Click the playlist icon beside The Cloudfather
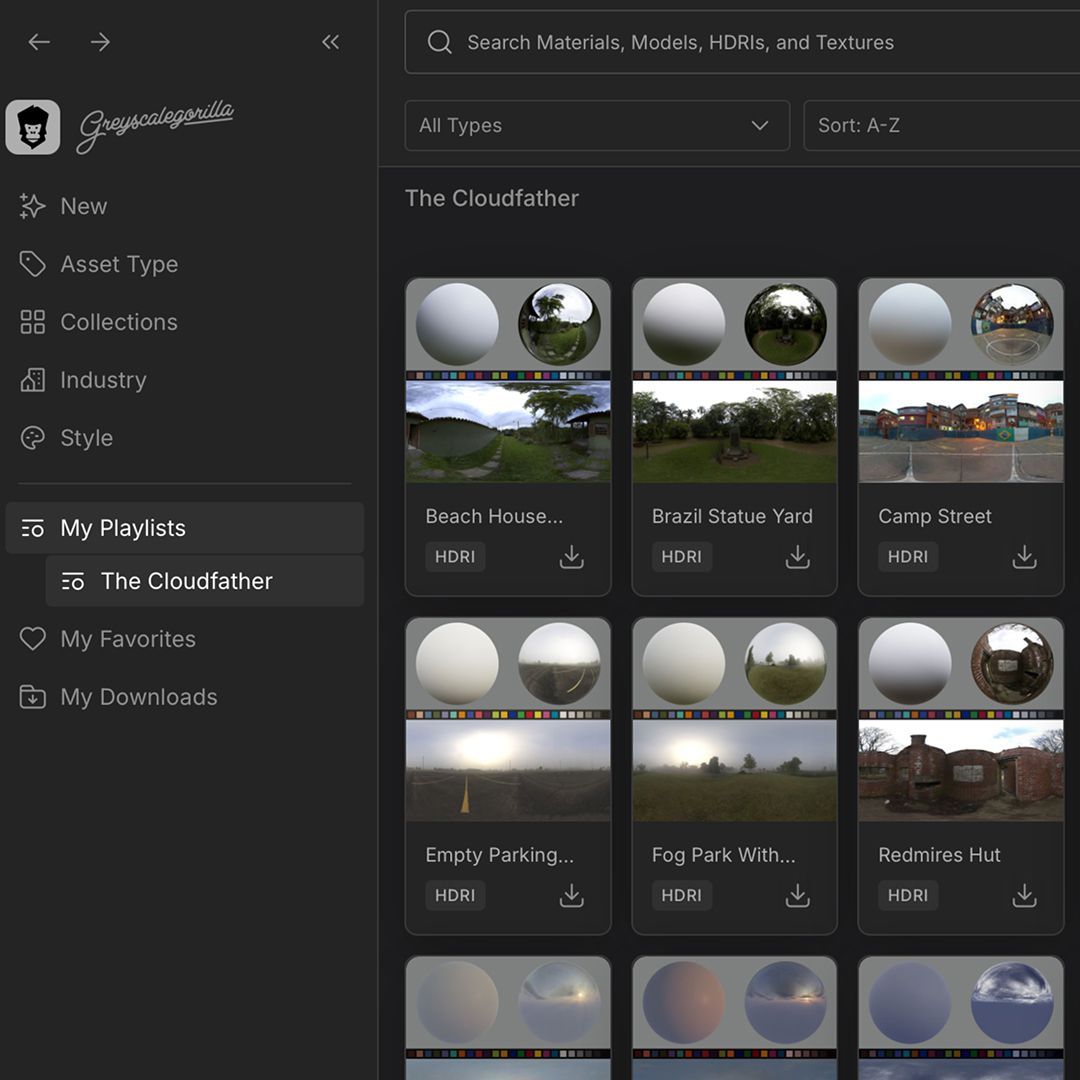This screenshot has width=1080, height=1080. 72,581
